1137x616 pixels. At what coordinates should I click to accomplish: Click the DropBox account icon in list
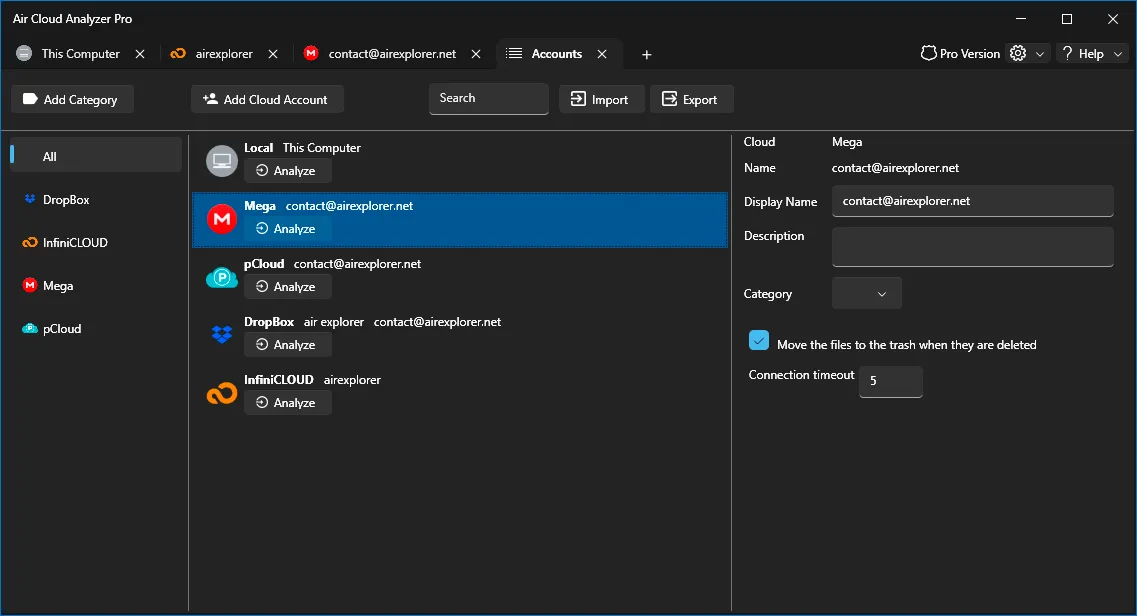[x=222, y=334]
